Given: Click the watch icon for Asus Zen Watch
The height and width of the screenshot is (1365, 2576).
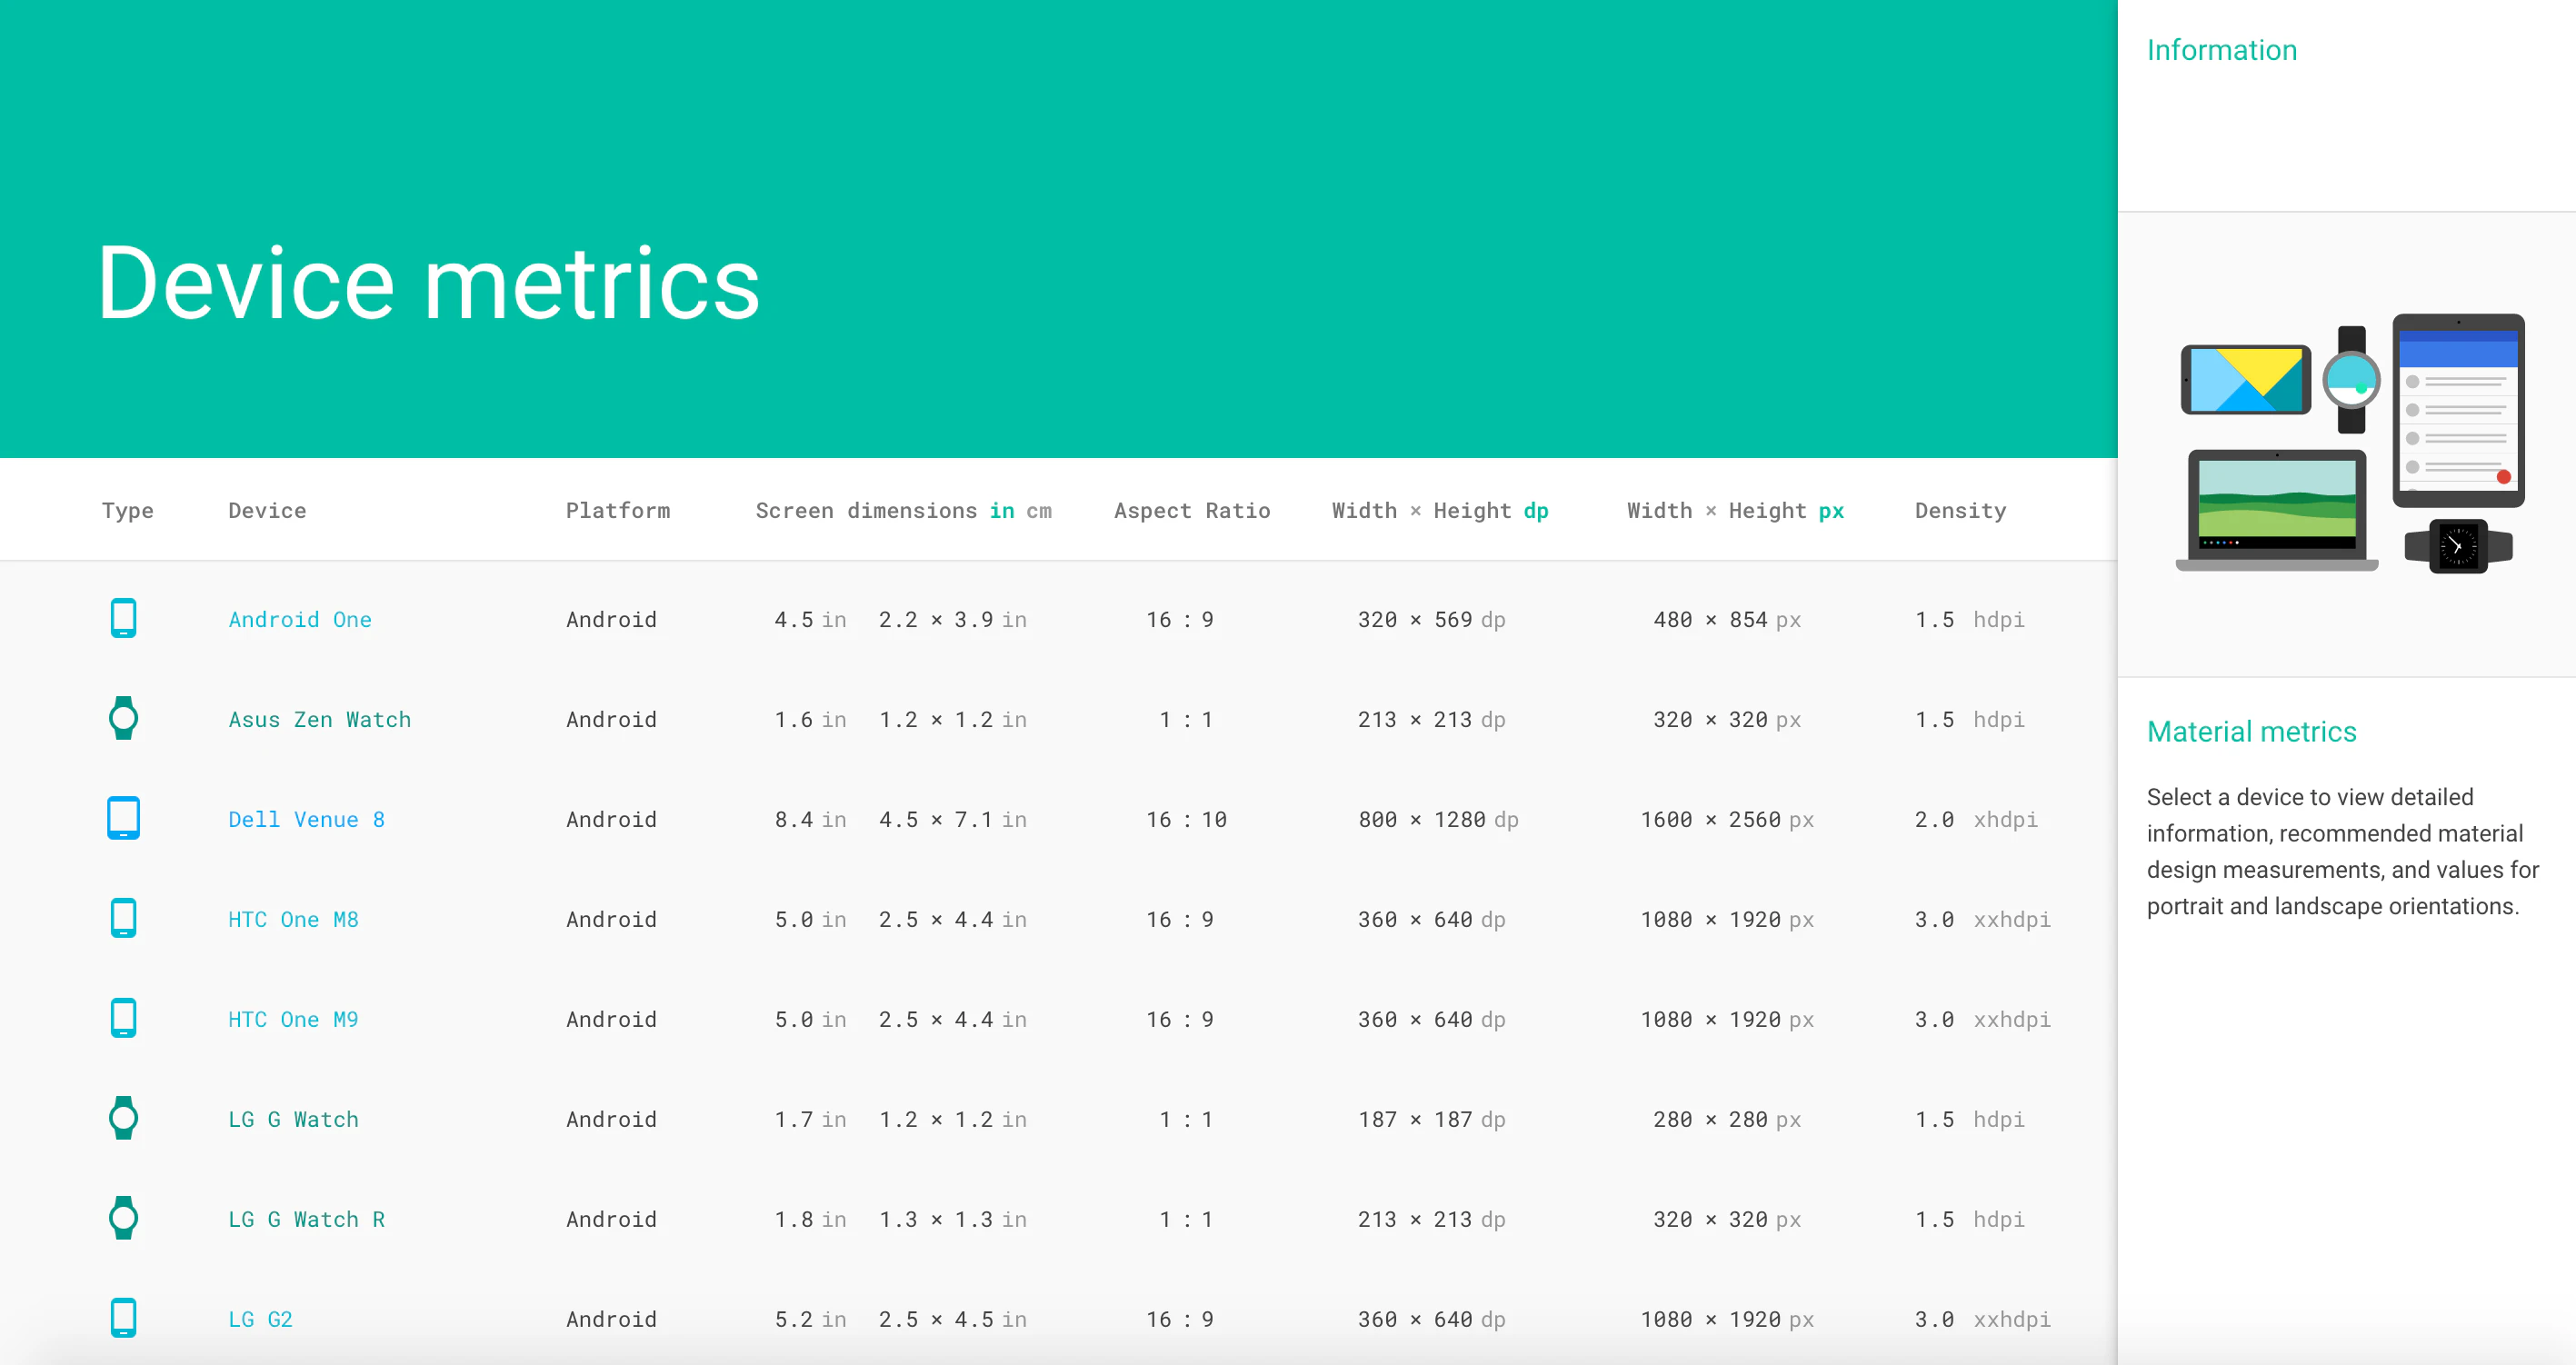Looking at the screenshot, I should 123,718.
